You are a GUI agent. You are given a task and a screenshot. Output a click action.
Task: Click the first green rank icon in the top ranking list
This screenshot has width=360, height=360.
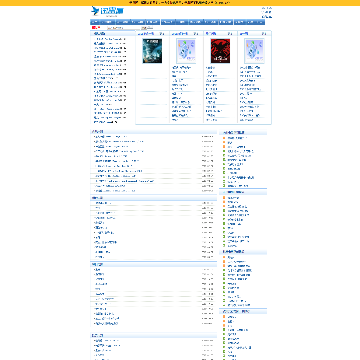224,151
